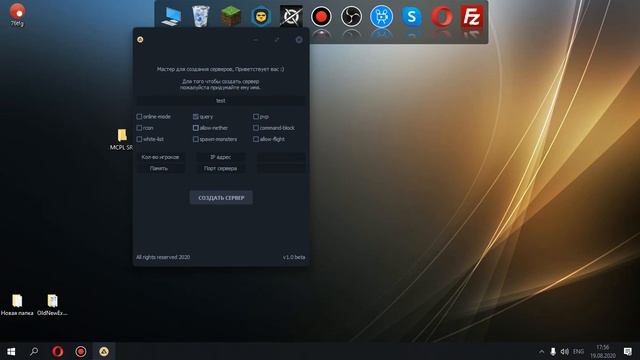Launch the crosshair icon app in dock
640x360 pixels.
pyautogui.click(x=291, y=16)
